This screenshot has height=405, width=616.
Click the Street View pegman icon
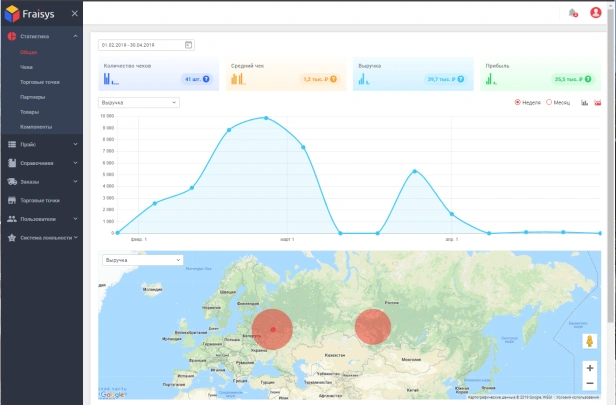(590, 341)
